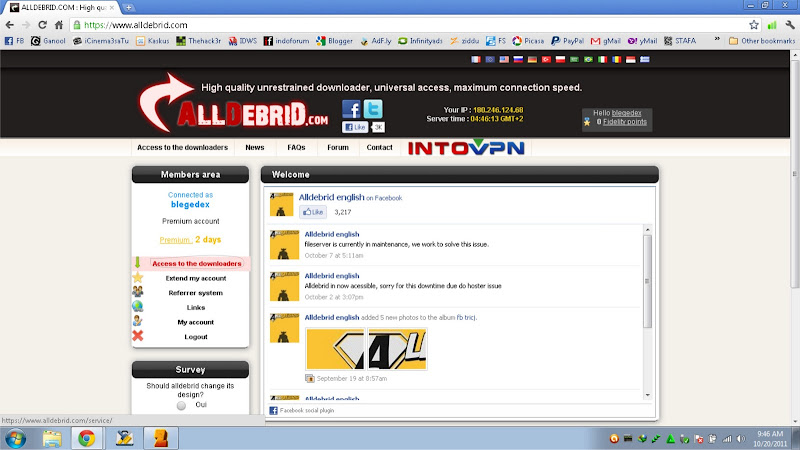
Task: Open Access to the downloaders nav menu
Action: (x=182, y=147)
